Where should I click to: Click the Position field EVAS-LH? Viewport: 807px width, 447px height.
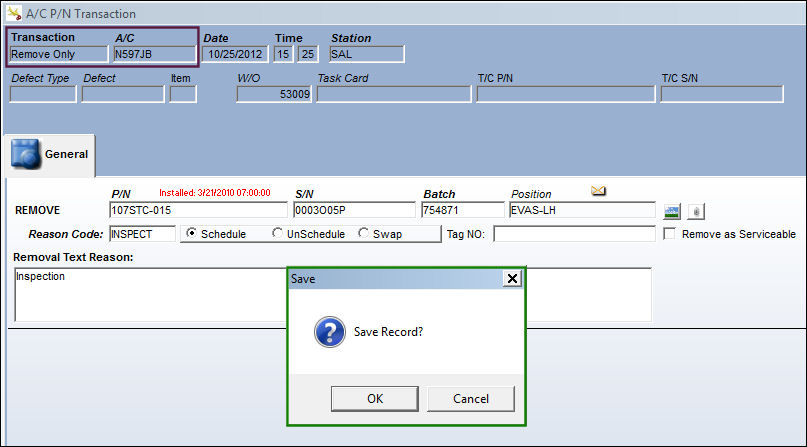[582, 210]
